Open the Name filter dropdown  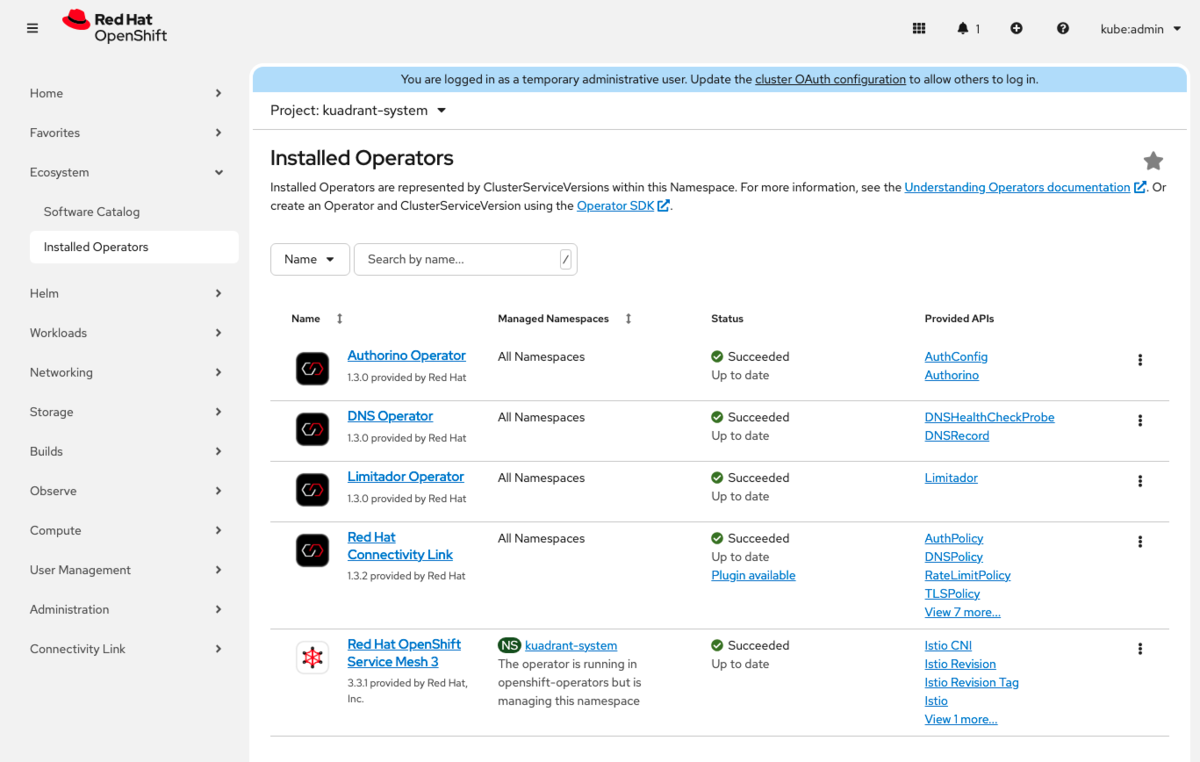310,259
